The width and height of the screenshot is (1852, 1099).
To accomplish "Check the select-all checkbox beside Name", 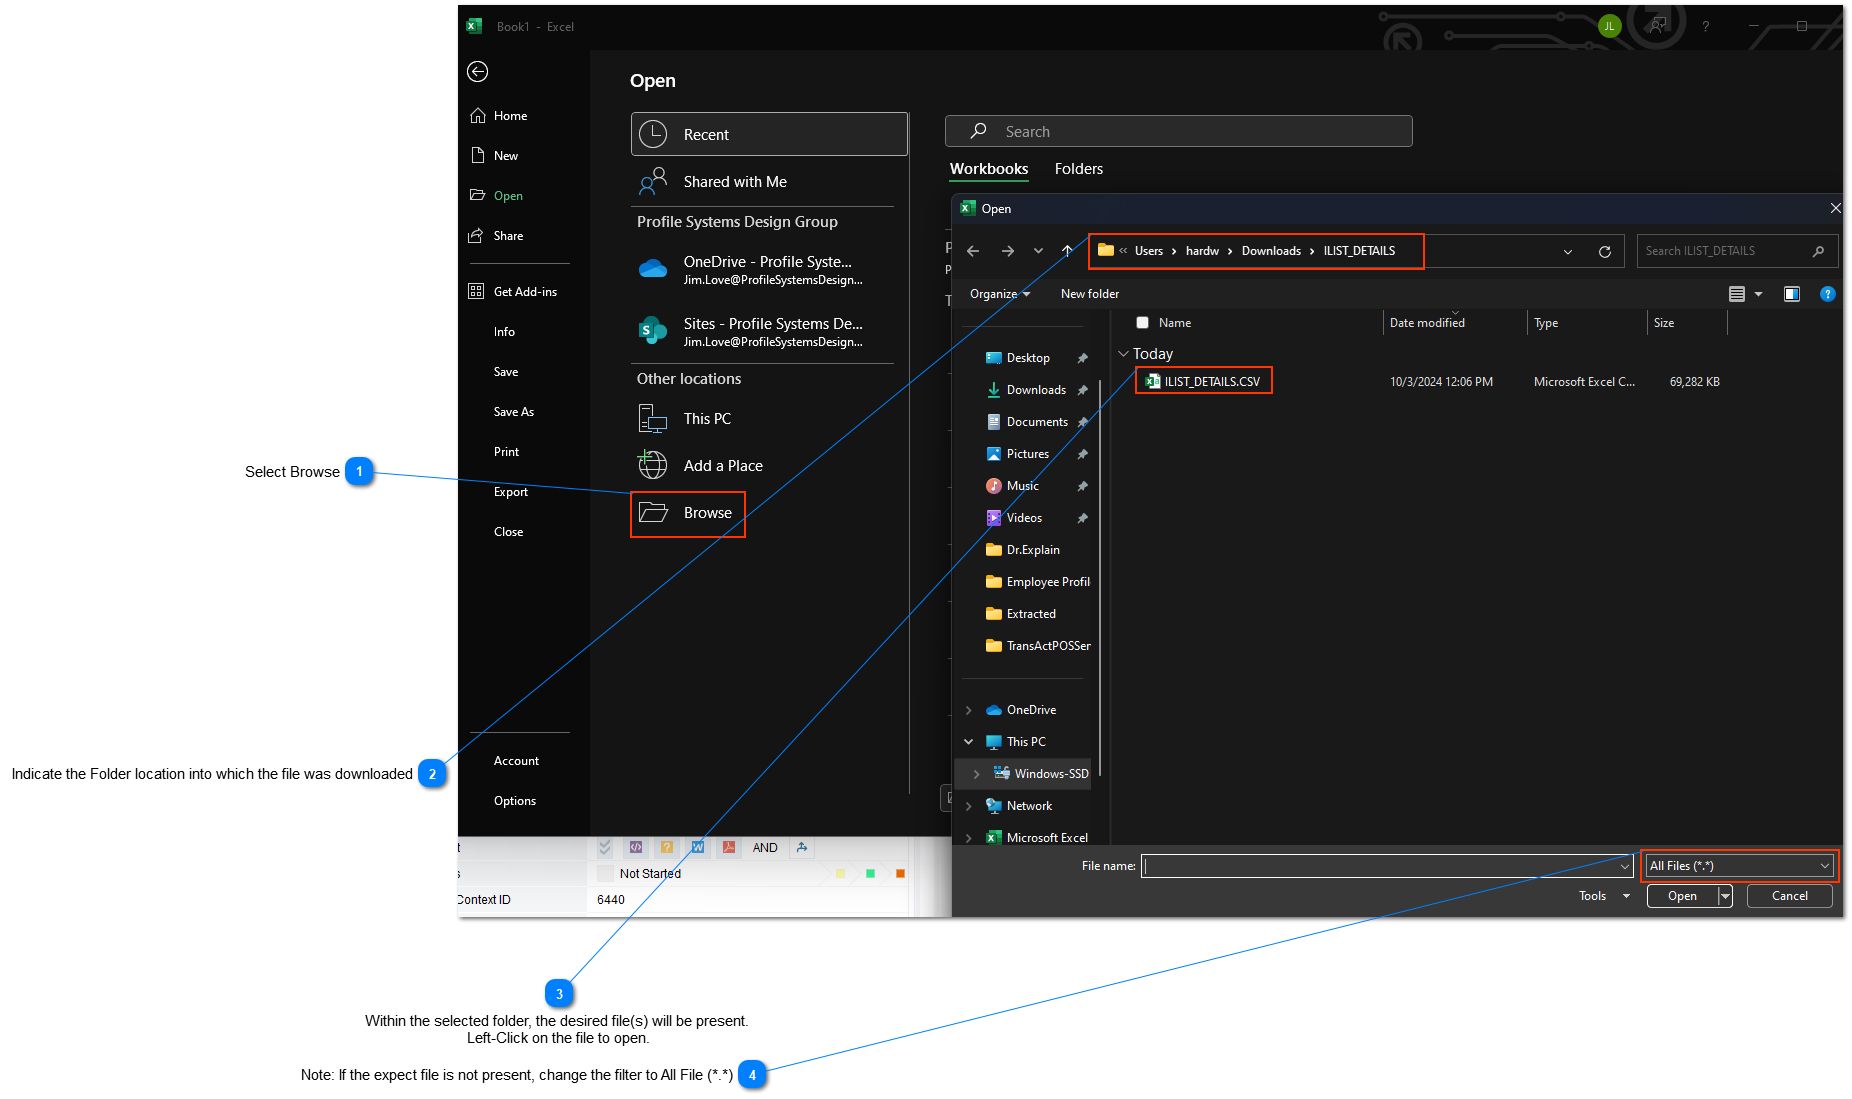I will 1142,323.
